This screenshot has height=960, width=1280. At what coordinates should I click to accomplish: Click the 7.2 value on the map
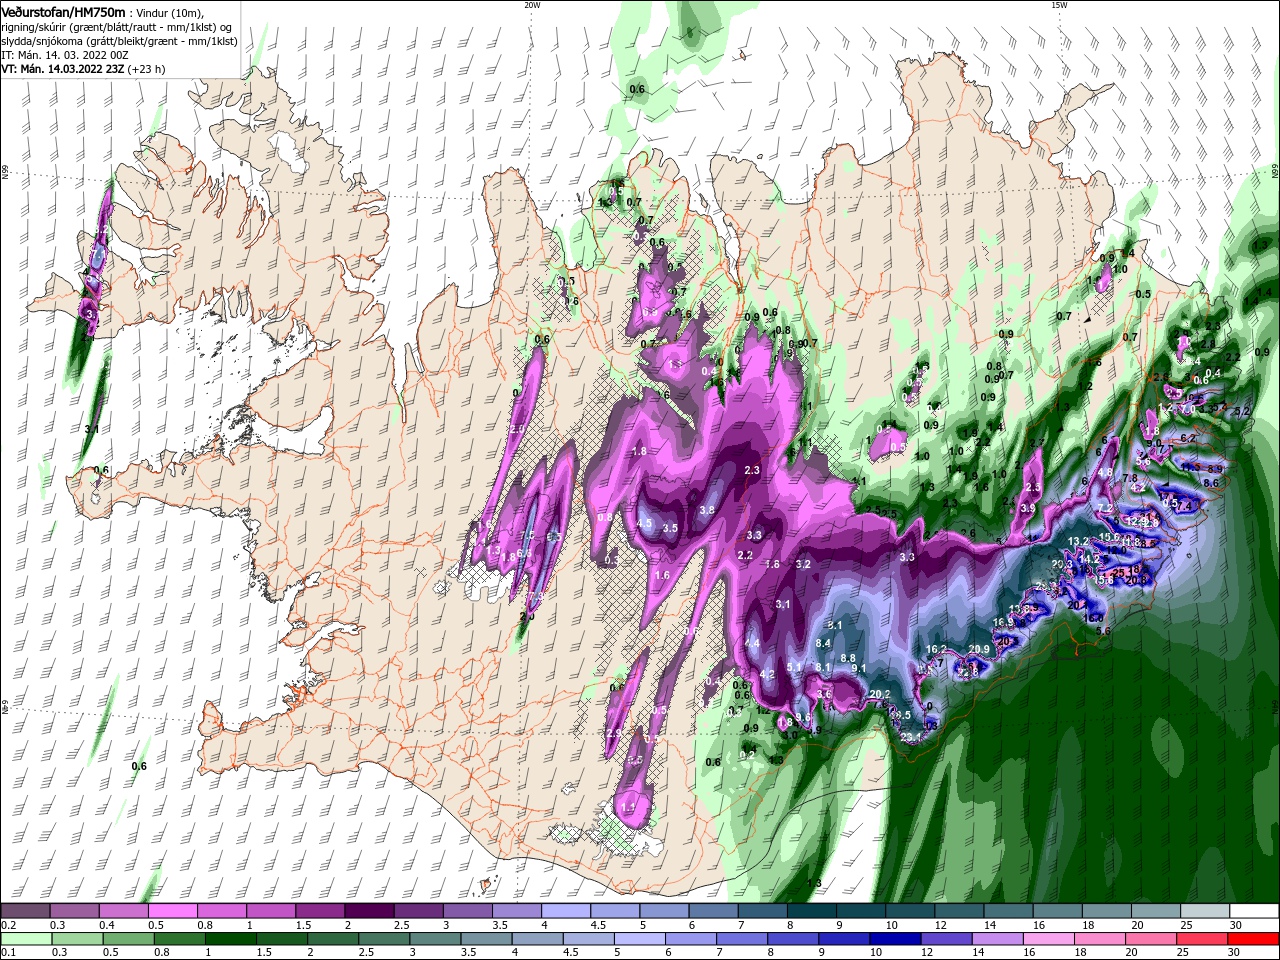[1105, 509]
